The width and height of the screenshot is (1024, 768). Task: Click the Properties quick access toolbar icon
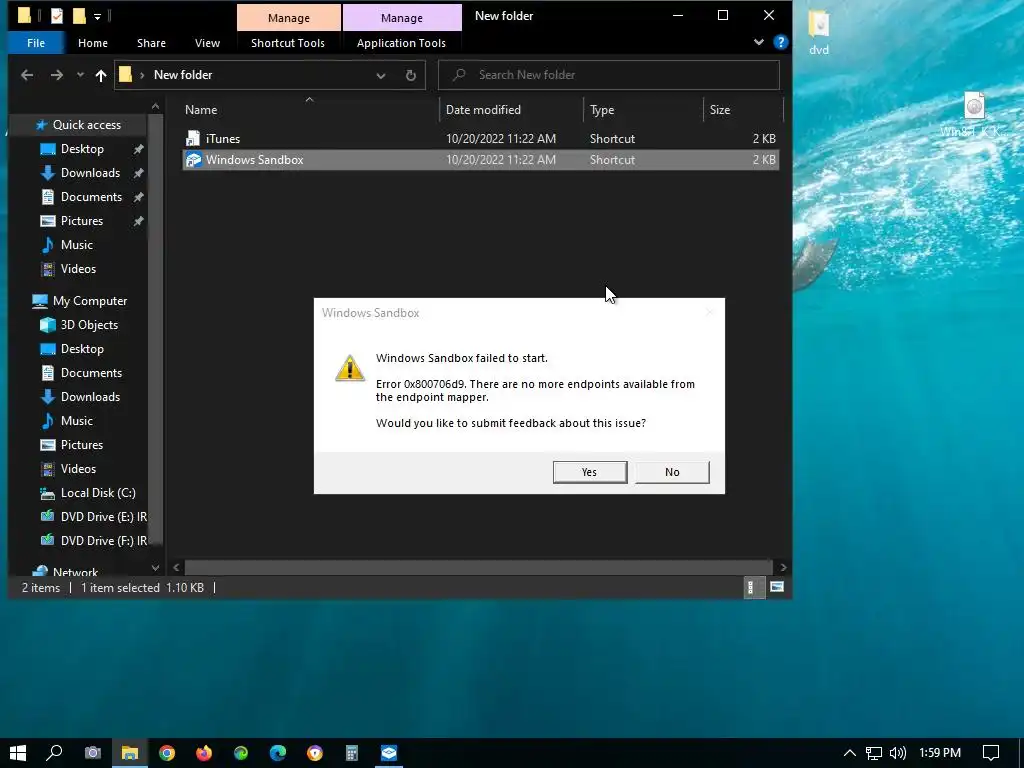pyautogui.click(x=57, y=16)
